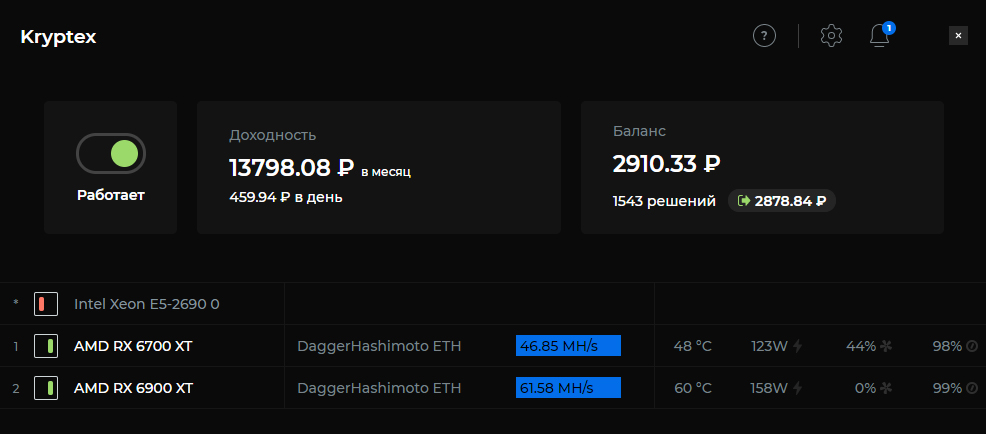The width and height of the screenshot is (986, 434).
Task: Turn off the mining toggle switch
Action: click(x=111, y=153)
